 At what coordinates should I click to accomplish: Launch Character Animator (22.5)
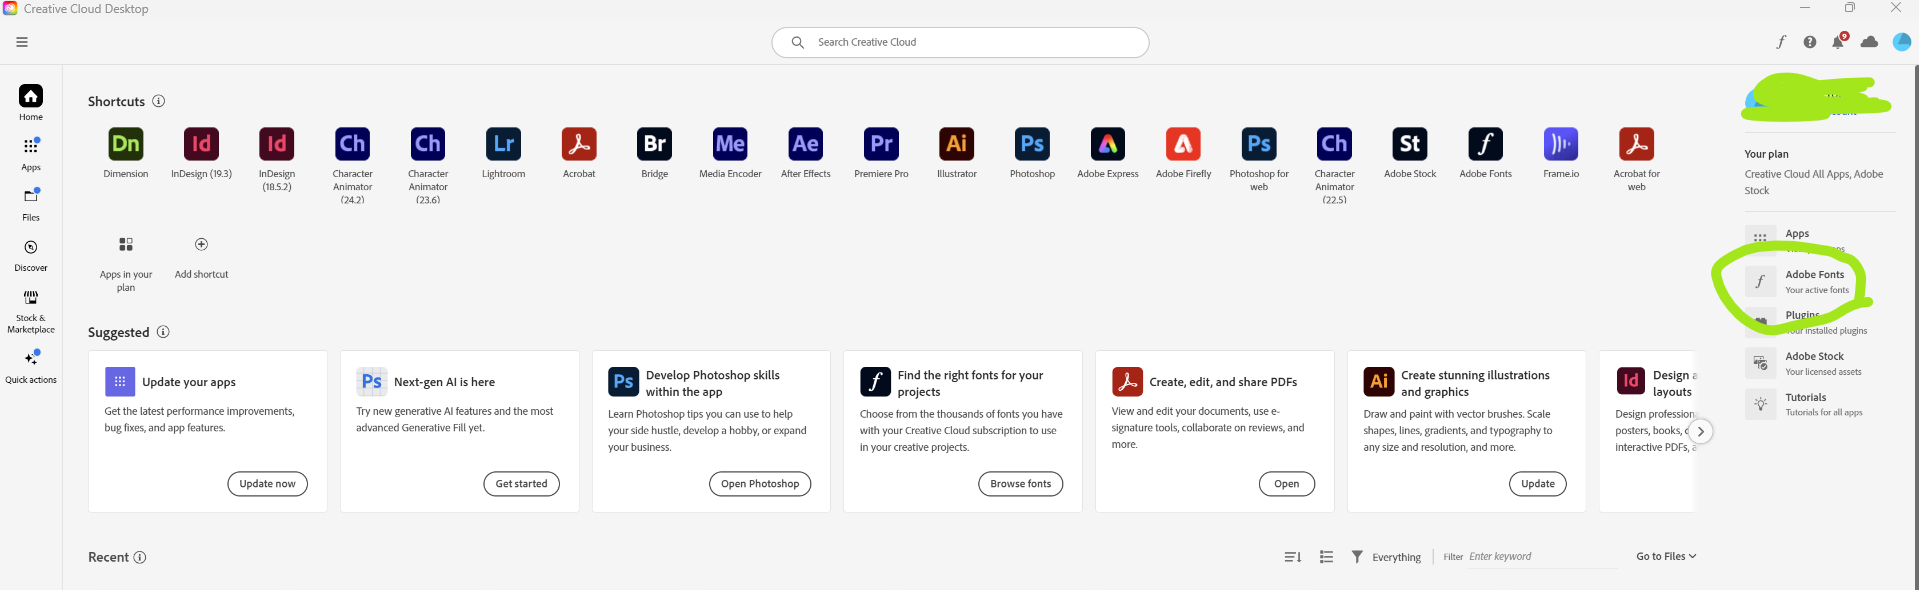coord(1335,144)
